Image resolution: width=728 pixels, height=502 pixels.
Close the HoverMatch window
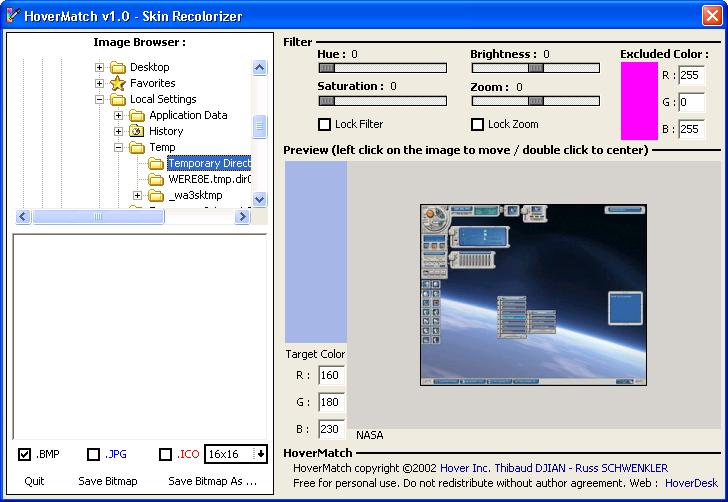[712, 15]
